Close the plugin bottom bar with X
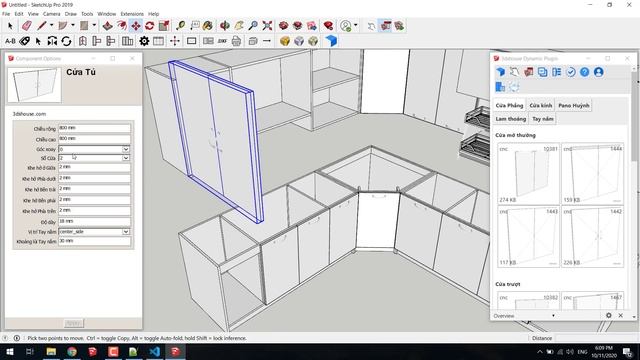The width and height of the screenshot is (640, 360). (x=620, y=316)
